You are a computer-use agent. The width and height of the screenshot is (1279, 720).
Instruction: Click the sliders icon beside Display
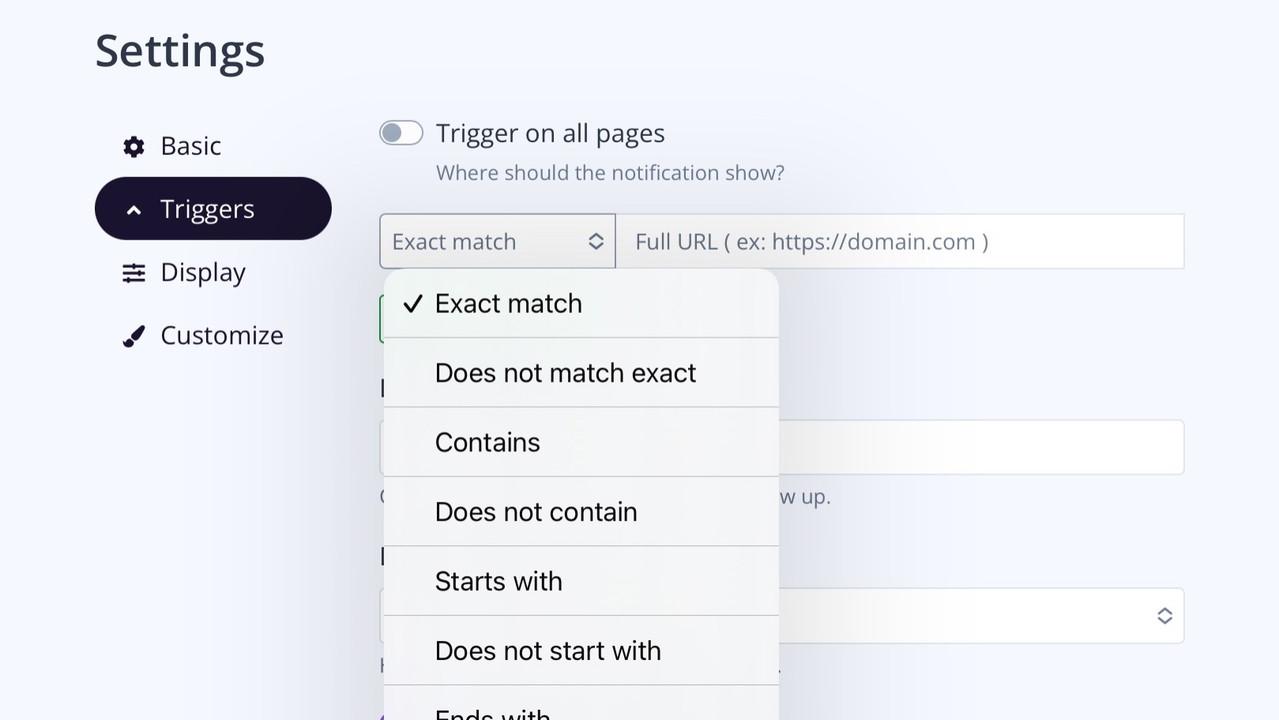pyautogui.click(x=134, y=273)
